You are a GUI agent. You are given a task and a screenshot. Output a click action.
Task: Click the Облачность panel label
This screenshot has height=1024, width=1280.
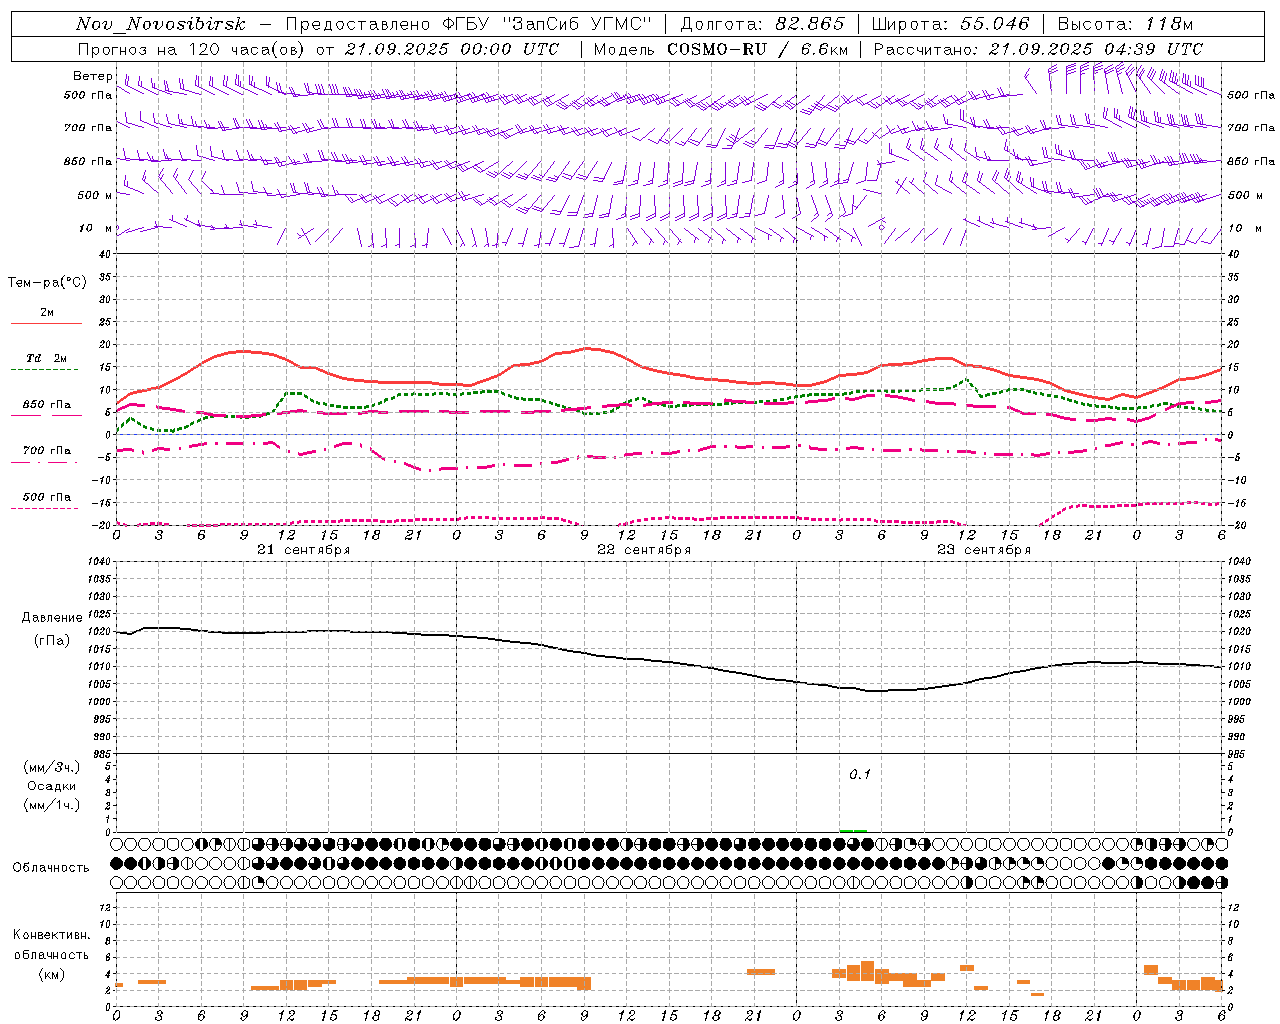[x=51, y=868]
